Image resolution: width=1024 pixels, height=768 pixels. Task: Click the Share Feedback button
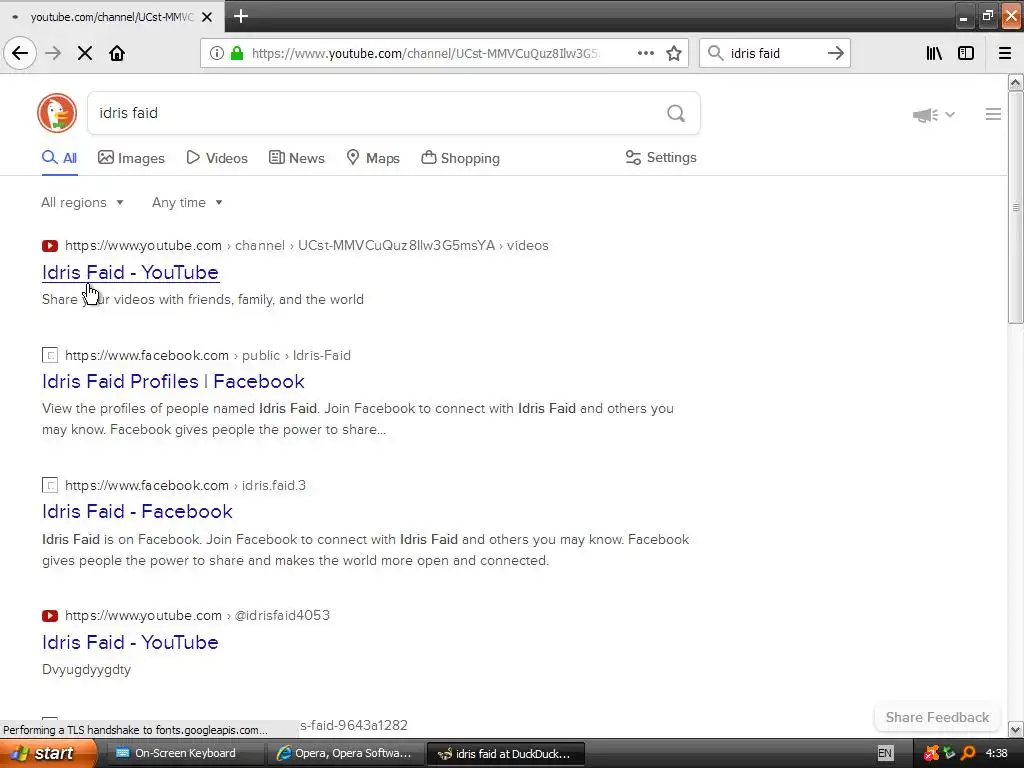(x=937, y=717)
